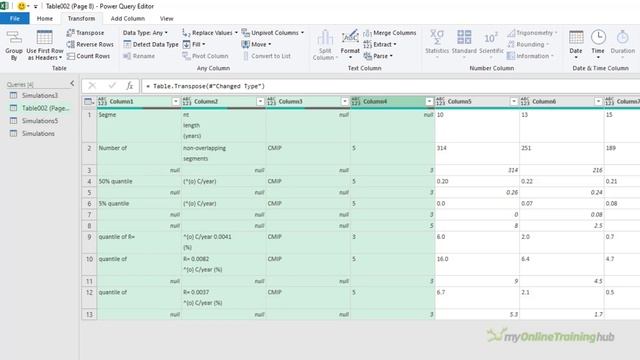This screenshot has width=640, height=360.
Task: Click the Date column icon
Action: (576, 37)
